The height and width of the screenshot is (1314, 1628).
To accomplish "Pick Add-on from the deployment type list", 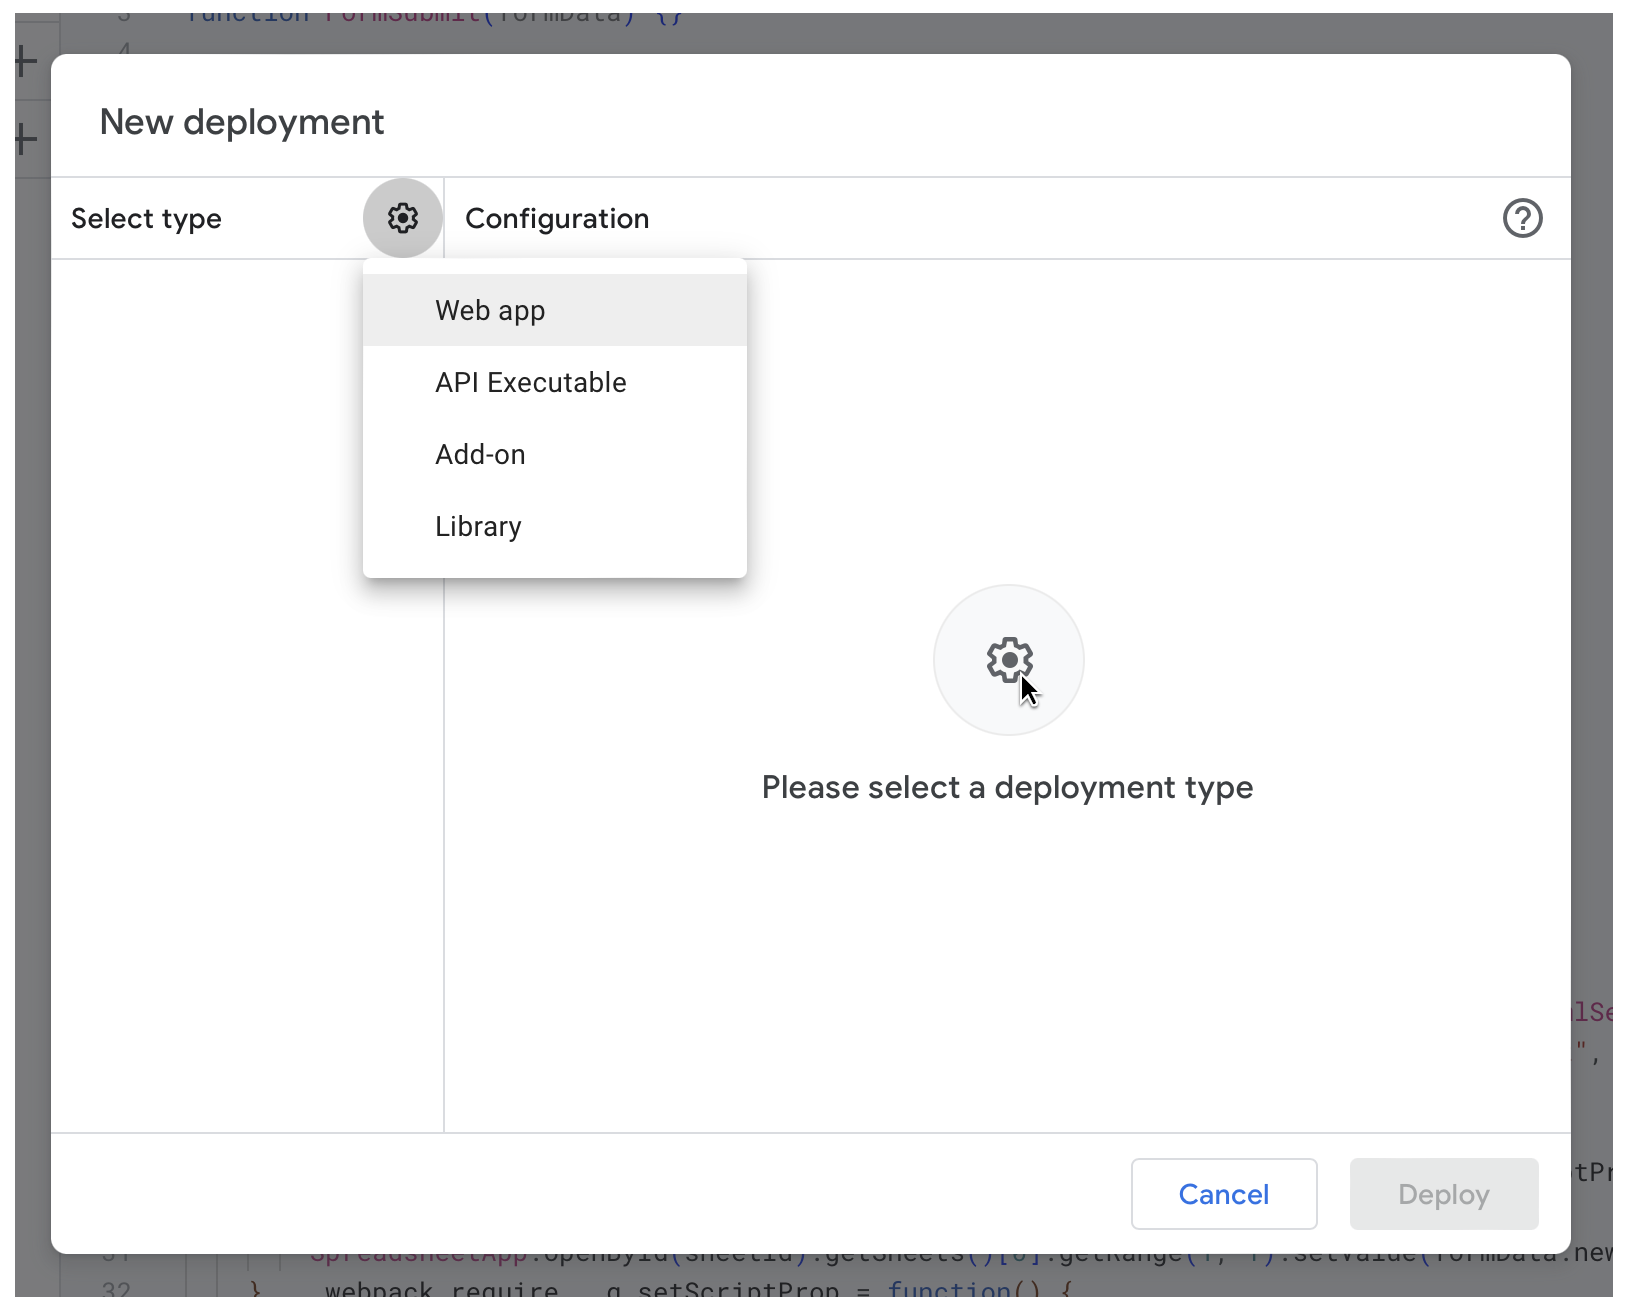I will tap(555, 454).
